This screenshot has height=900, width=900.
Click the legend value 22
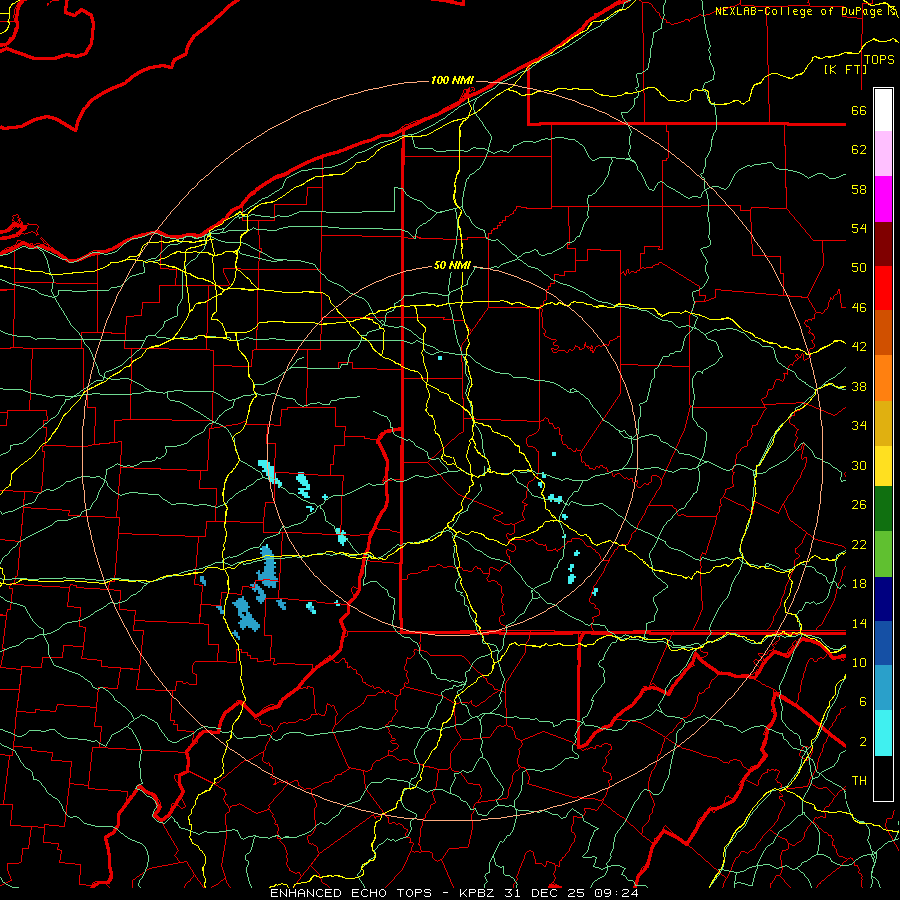pyautogui.click(x=859, y=544)
